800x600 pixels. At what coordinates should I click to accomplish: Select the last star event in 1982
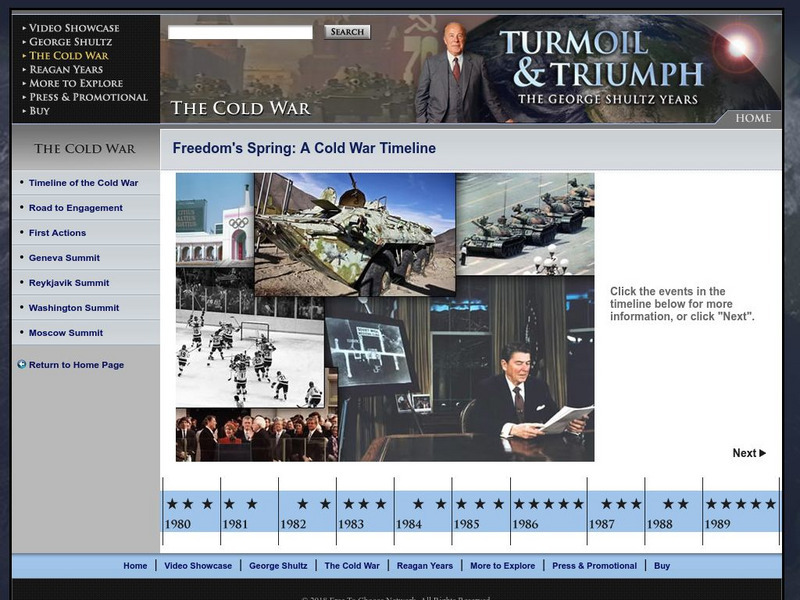326,504
